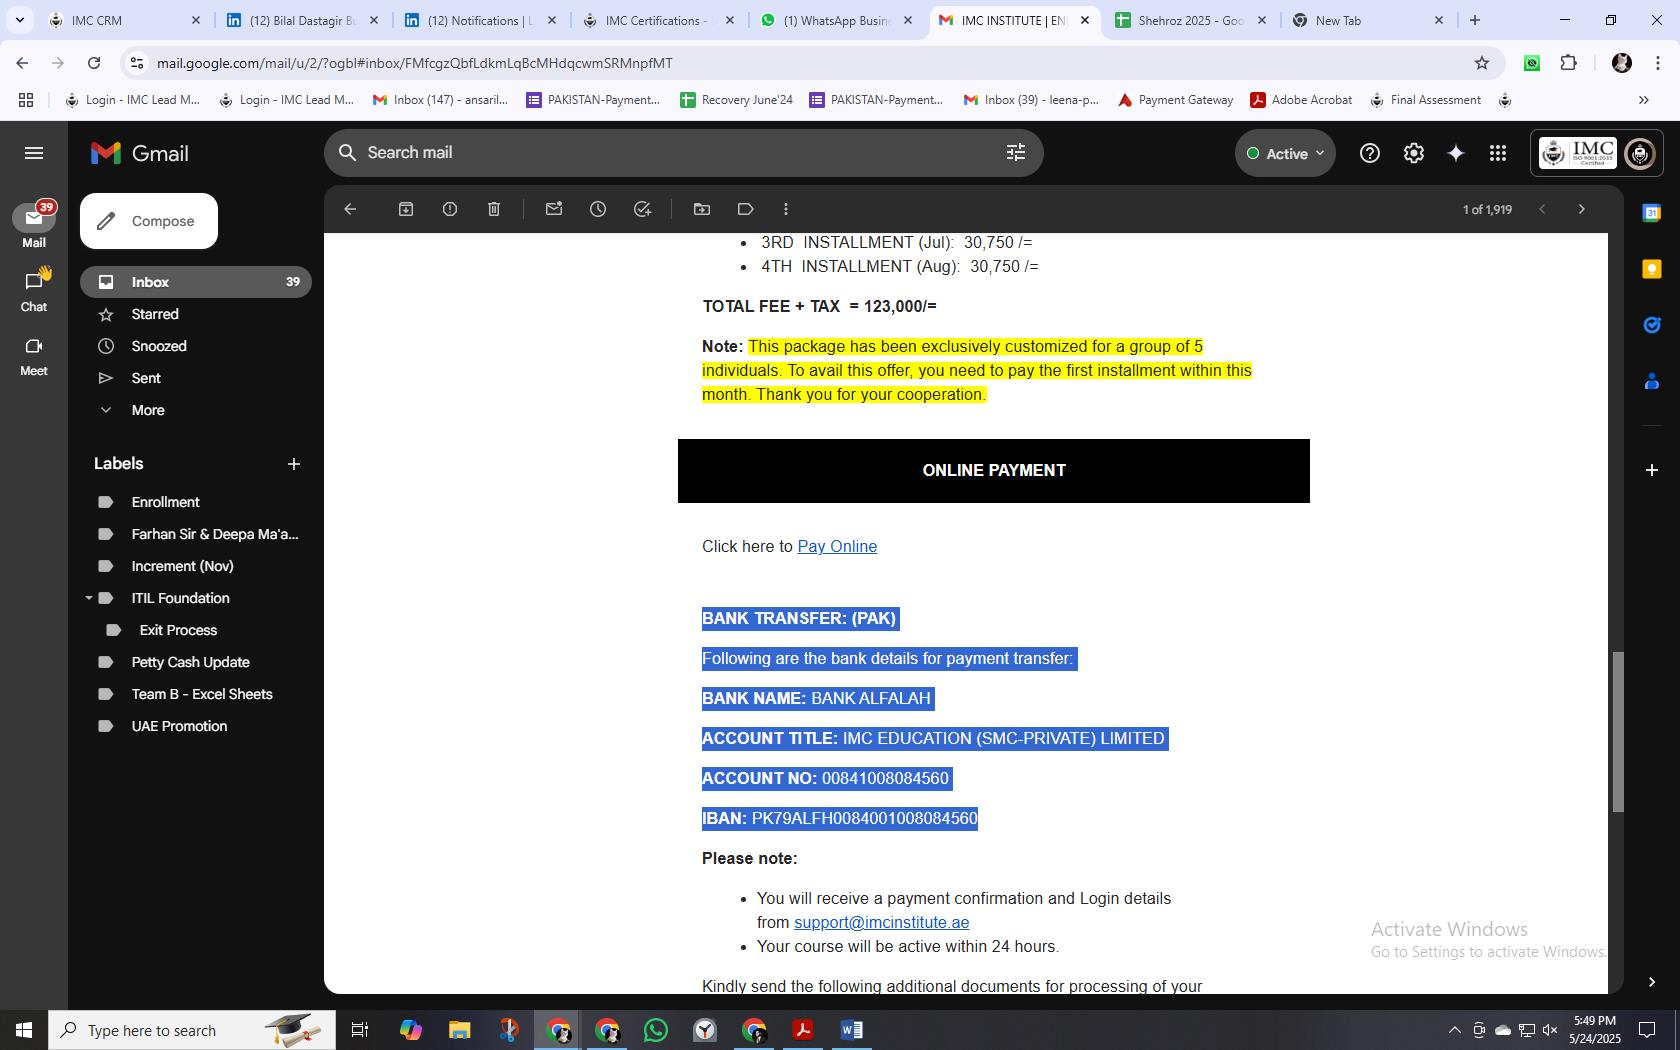Open File Explorer from taskbar
This screenshot has width=1680, height=1050.
click(459, 1030)
